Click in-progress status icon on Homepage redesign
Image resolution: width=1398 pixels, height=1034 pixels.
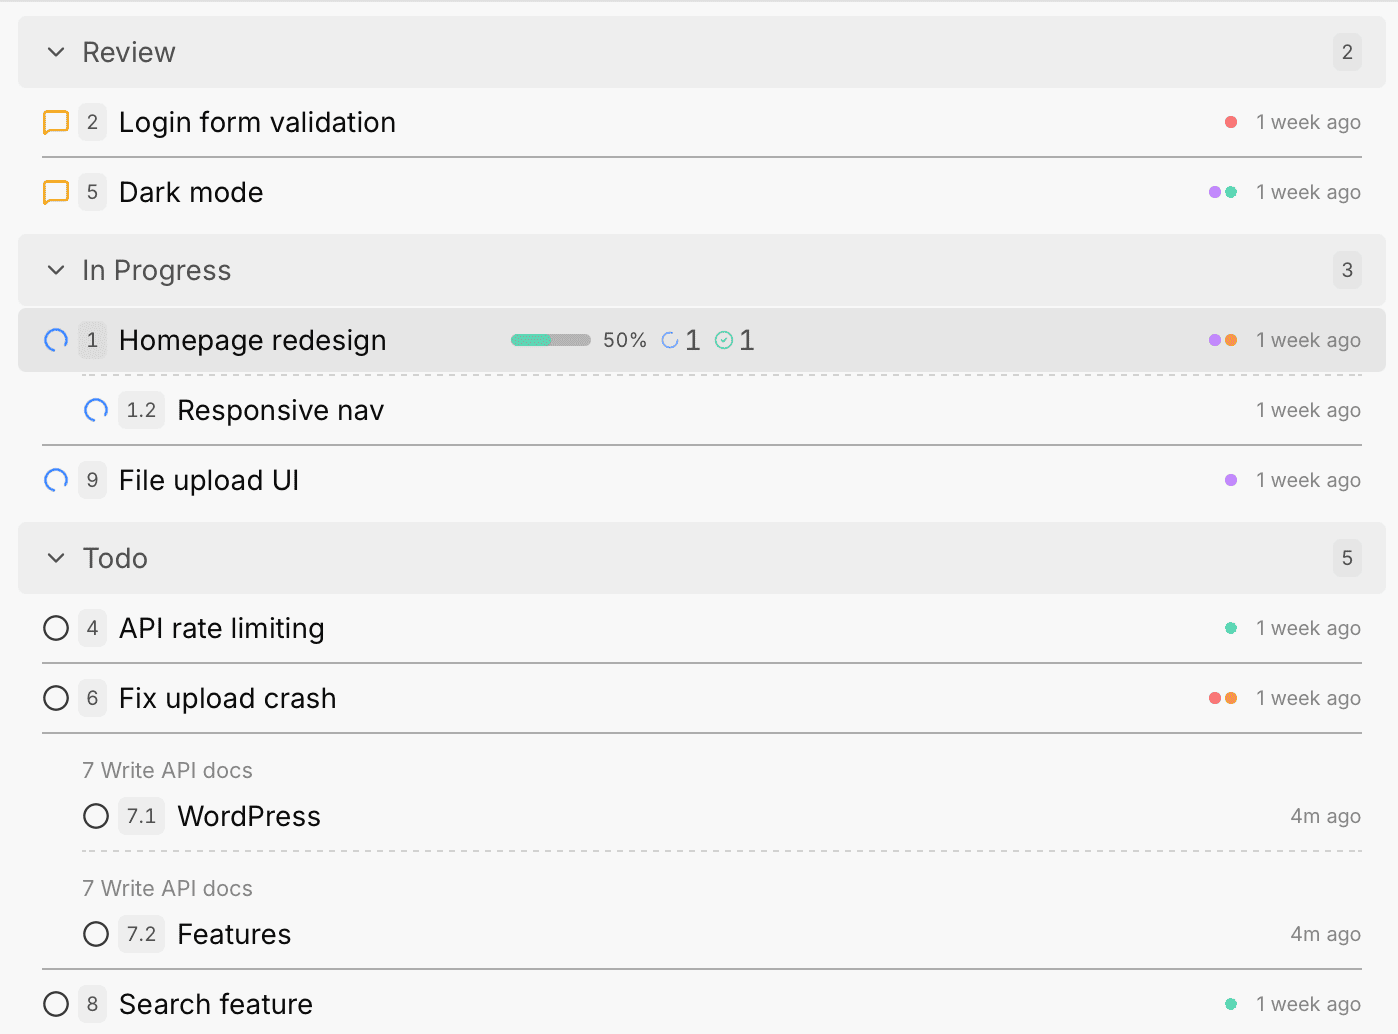pyautogui.click(x=55, y=340)
